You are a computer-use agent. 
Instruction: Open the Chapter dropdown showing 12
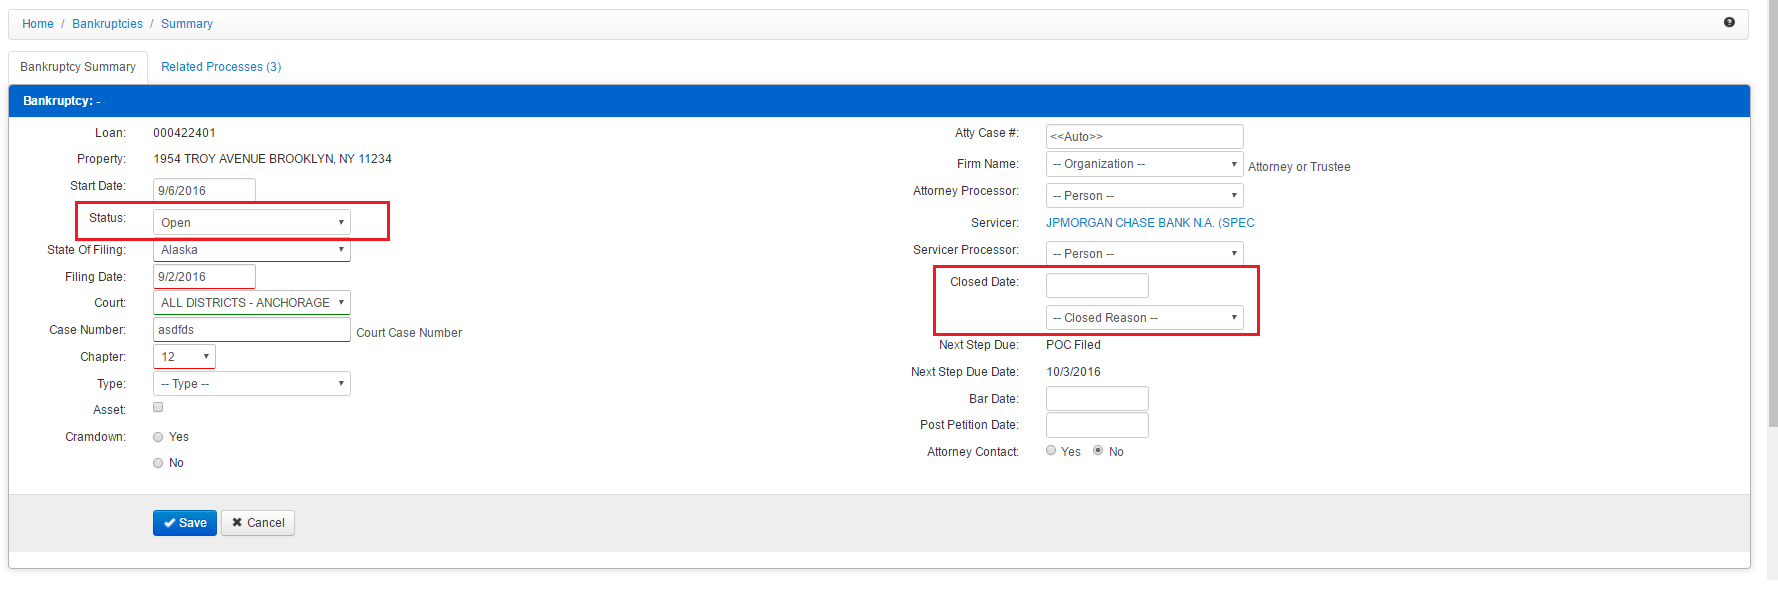click(x=184, y=356)
